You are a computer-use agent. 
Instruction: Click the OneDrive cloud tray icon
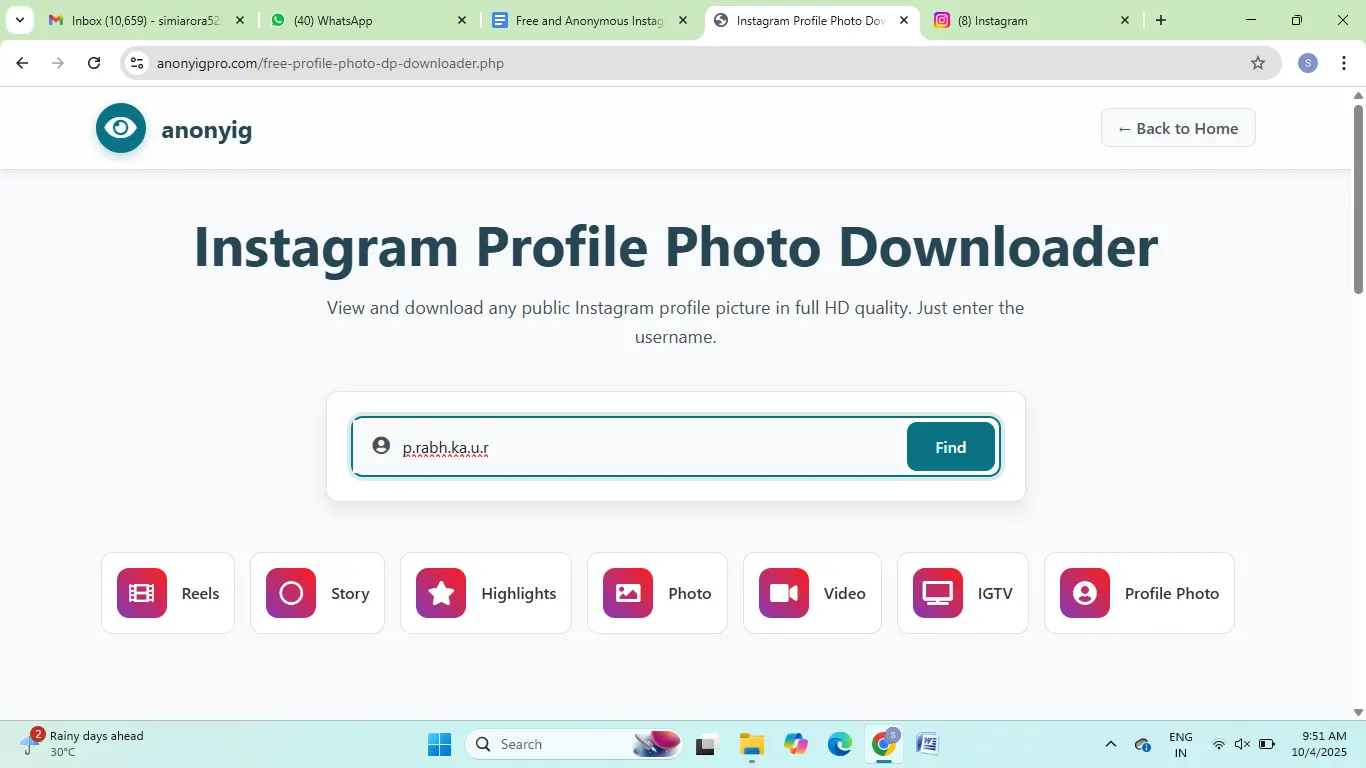click(x=1143, y=744)
